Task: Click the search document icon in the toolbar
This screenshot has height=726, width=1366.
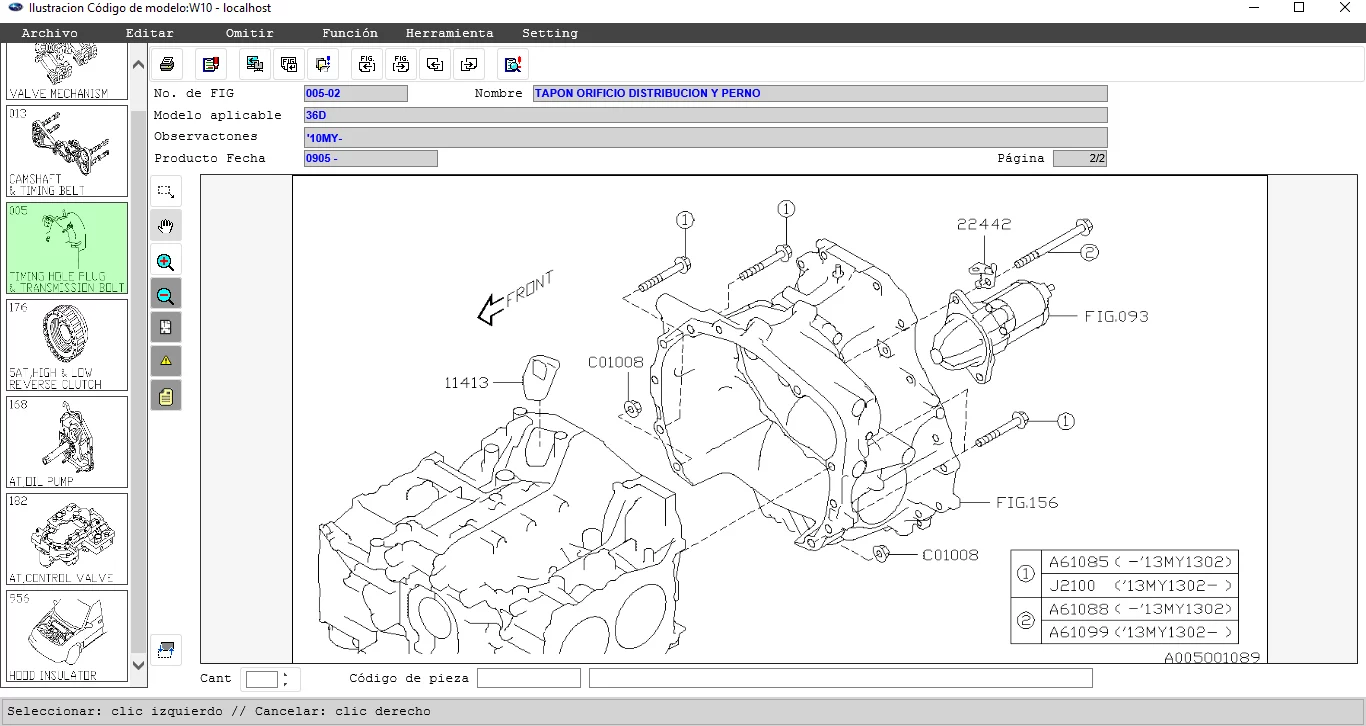Action: tap(513, 65)
